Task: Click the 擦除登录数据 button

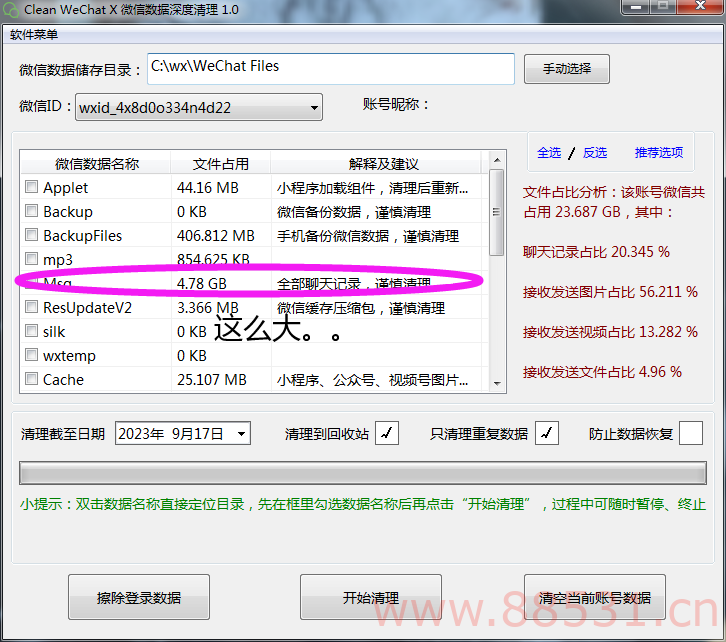Action: (139, 598)
